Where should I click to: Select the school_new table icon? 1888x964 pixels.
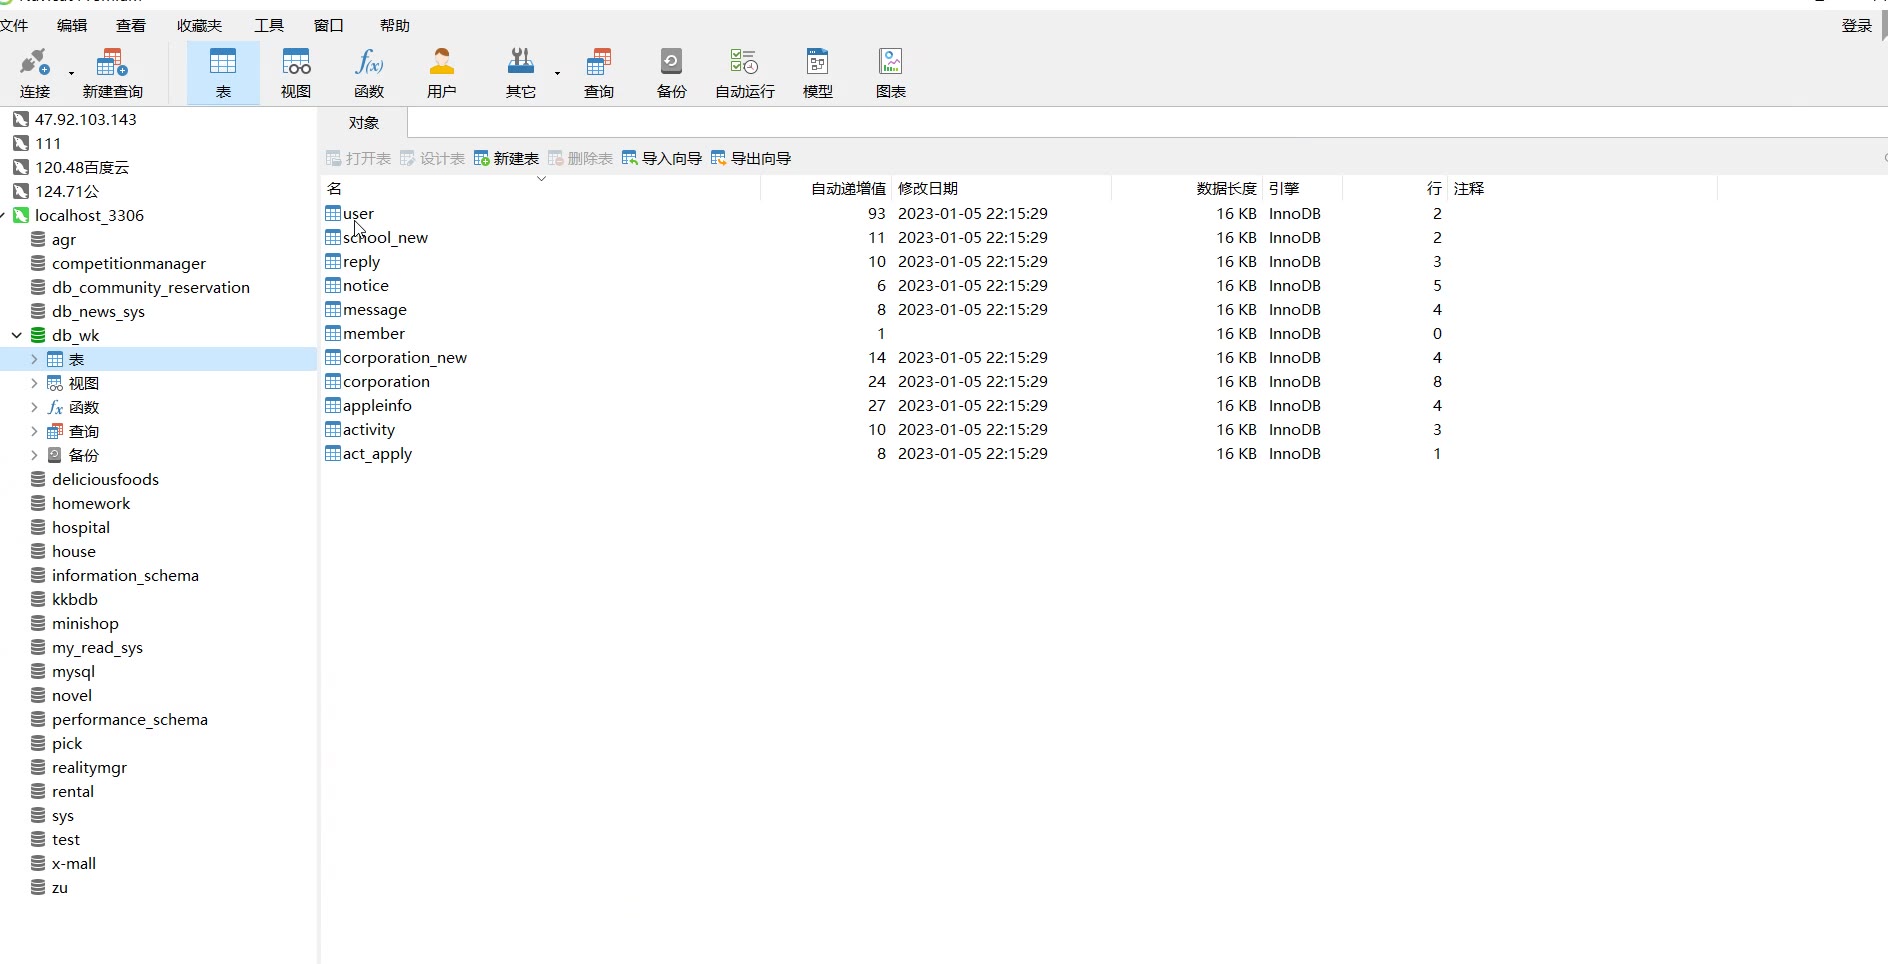click(x=333, y=237)
